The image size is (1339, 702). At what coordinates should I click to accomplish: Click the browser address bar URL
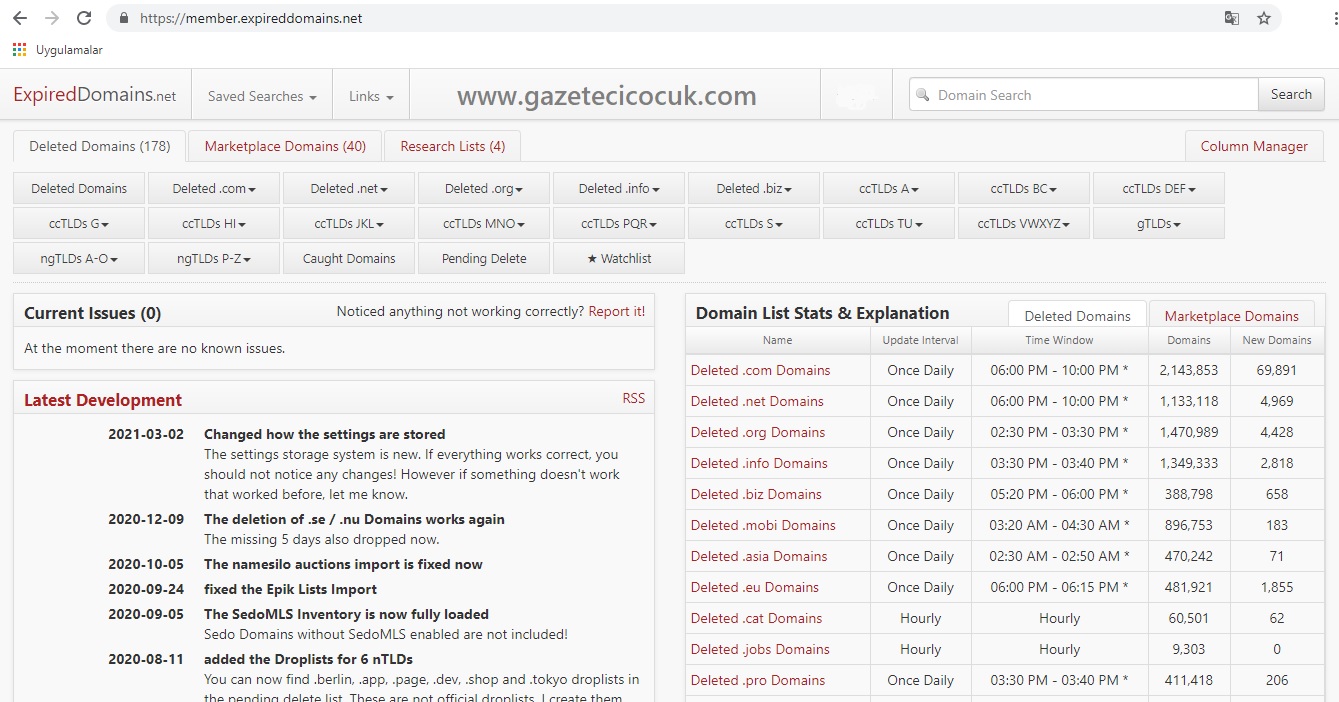(x=251, y=18)
